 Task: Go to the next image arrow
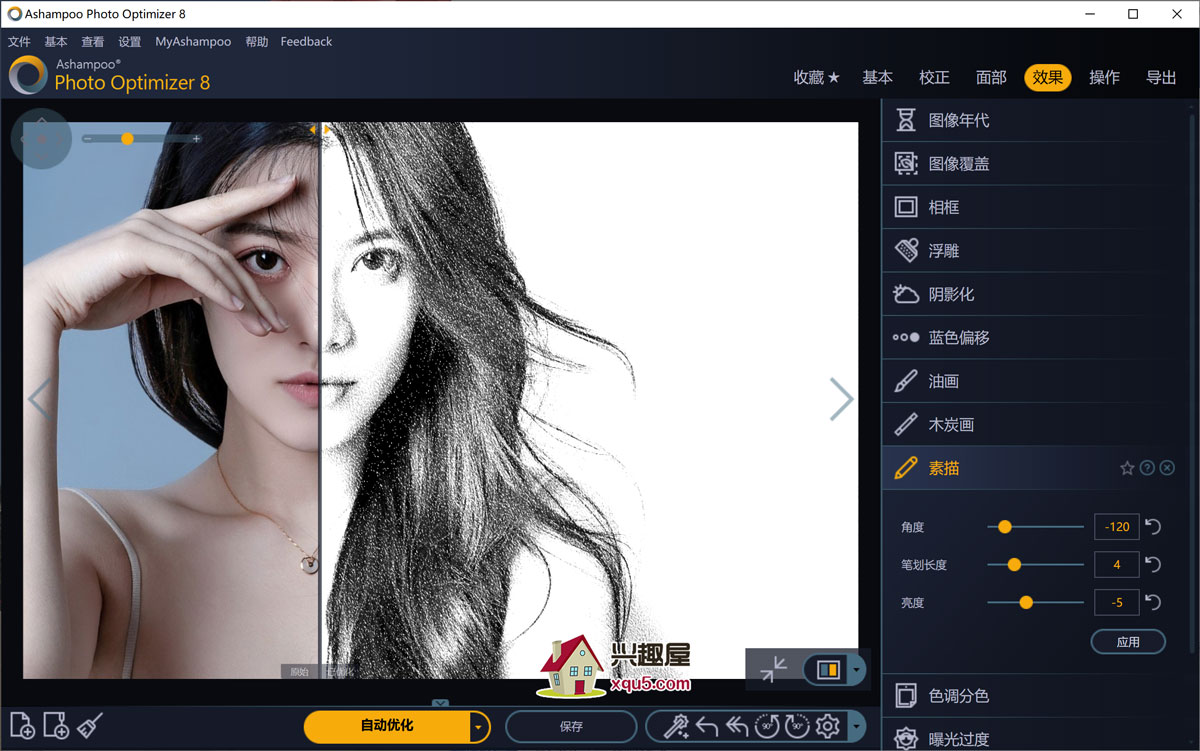tap(841, 399)
